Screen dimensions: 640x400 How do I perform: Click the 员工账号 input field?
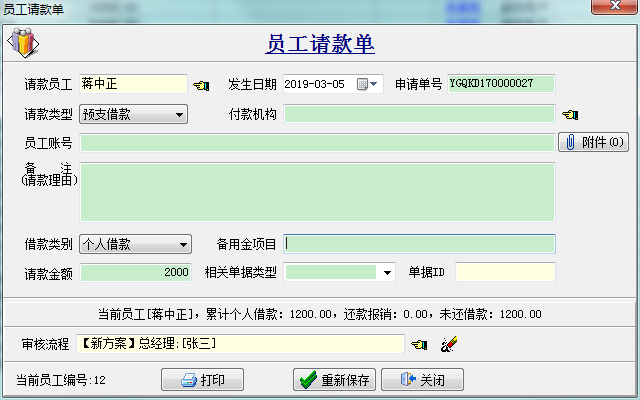(x=318, y=143)
